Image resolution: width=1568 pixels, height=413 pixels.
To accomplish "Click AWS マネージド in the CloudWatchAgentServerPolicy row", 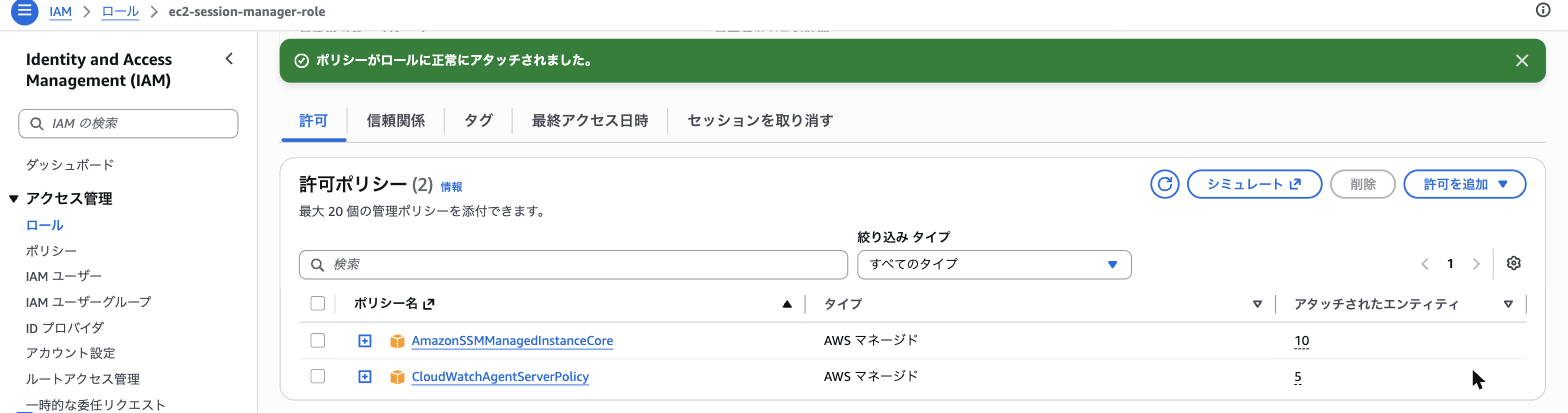I will [871, 377].
